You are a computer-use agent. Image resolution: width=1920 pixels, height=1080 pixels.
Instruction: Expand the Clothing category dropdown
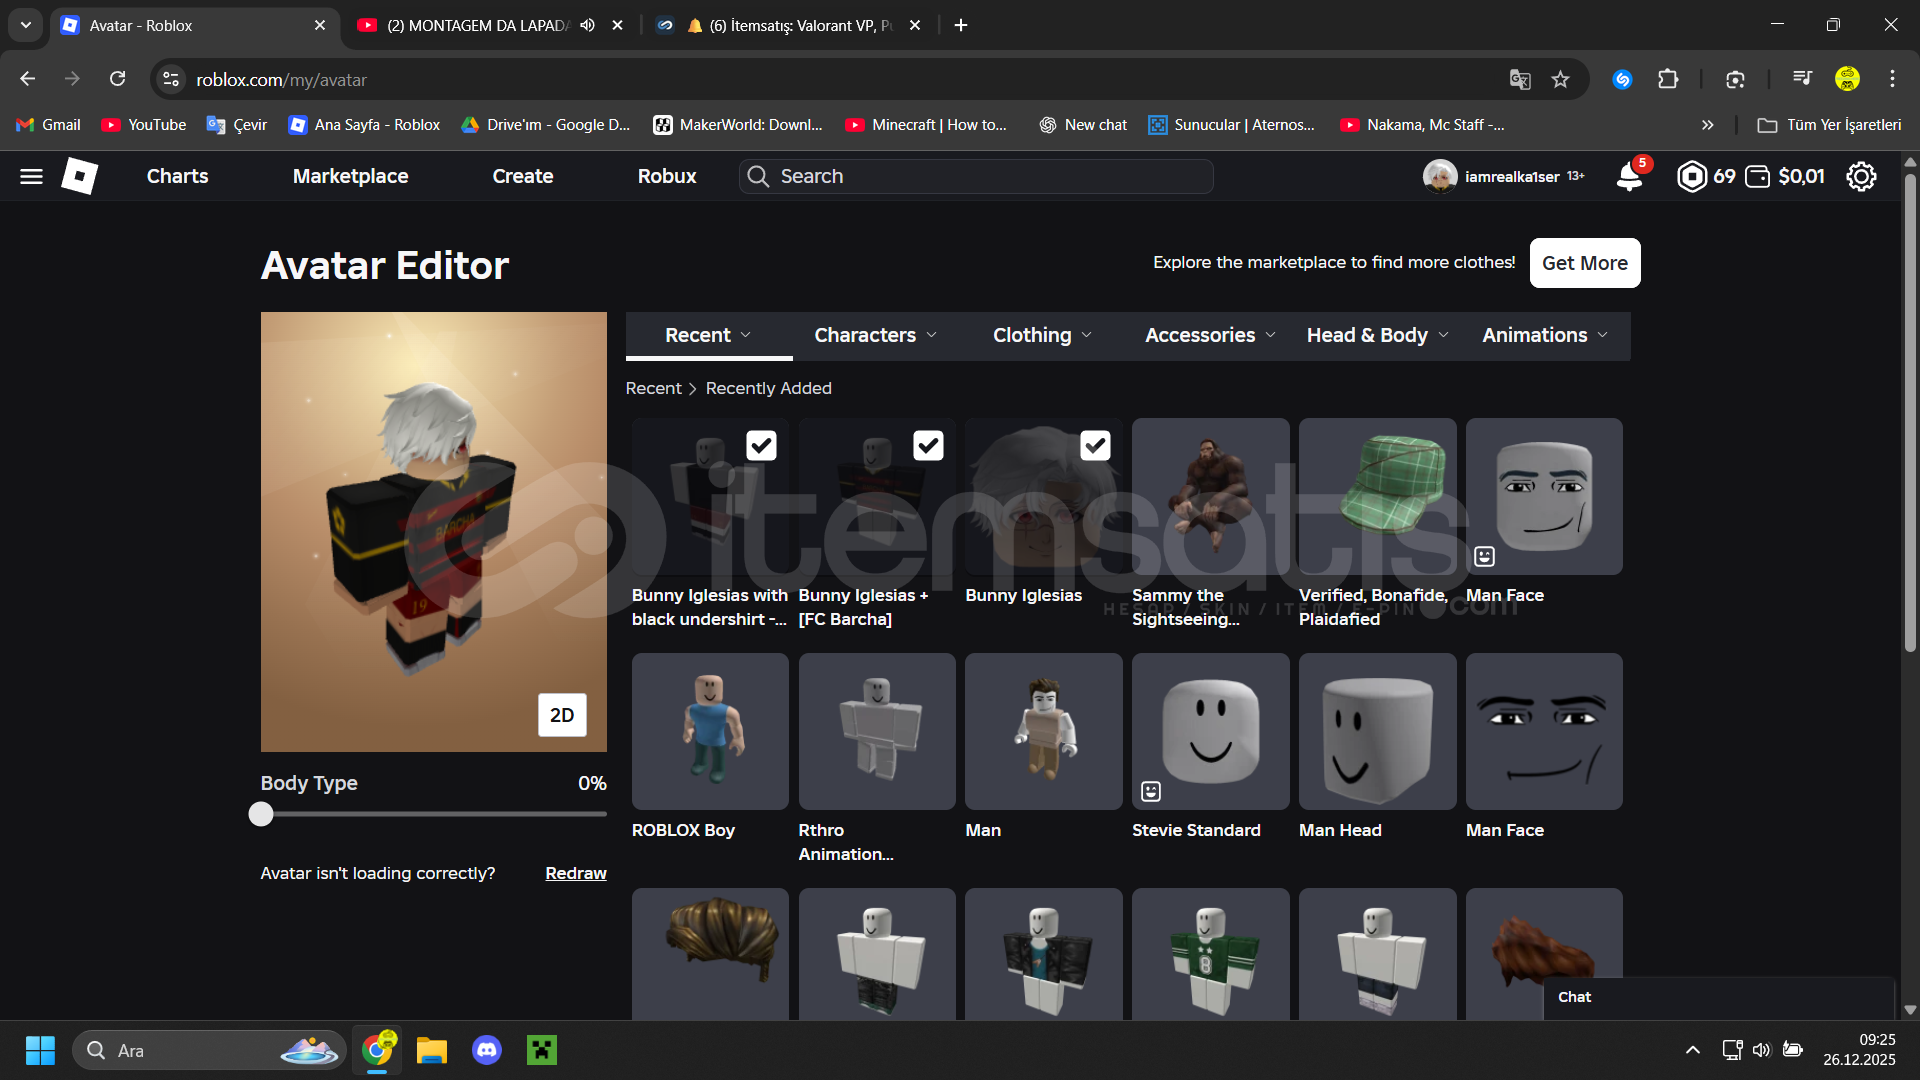pos(1042,336)
